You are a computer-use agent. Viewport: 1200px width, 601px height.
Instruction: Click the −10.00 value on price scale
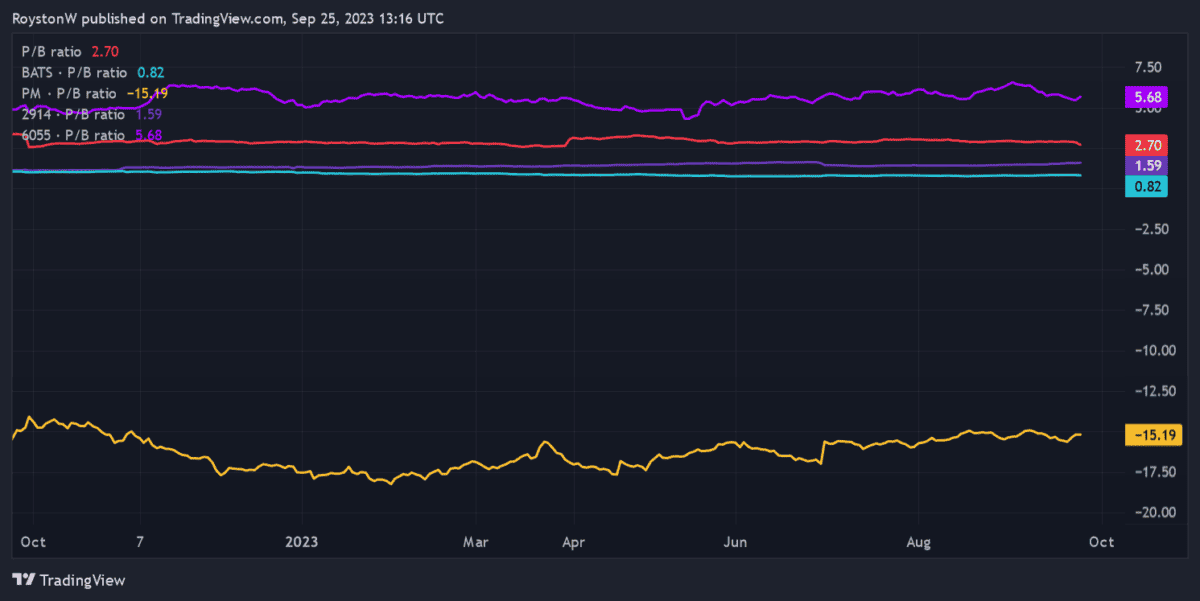[1144, 350]
